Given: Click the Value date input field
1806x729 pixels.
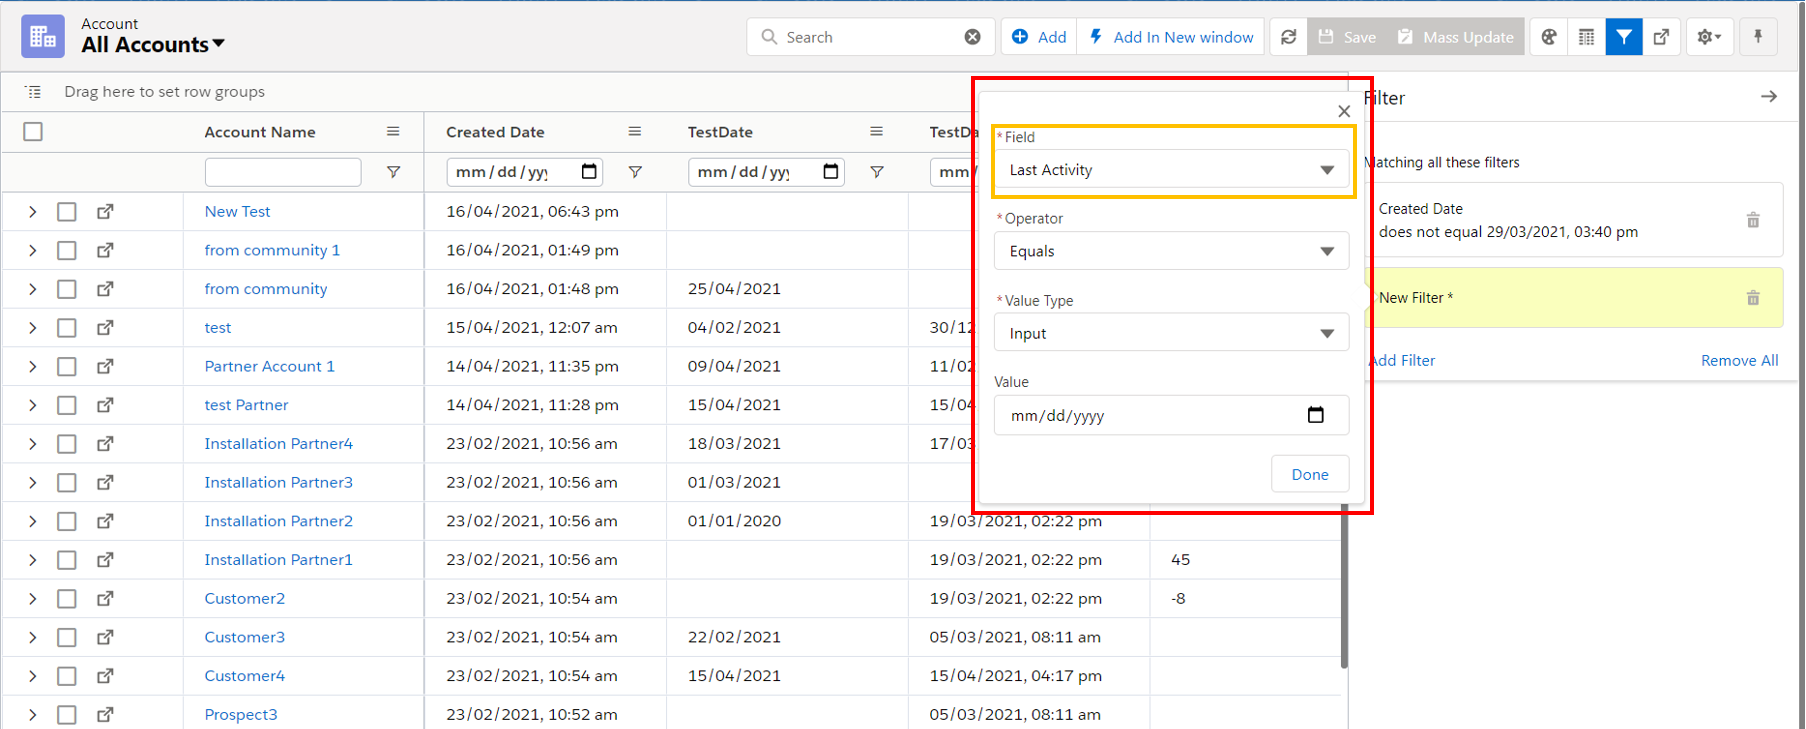Looking at the screenshot, I should (1150, 416).
